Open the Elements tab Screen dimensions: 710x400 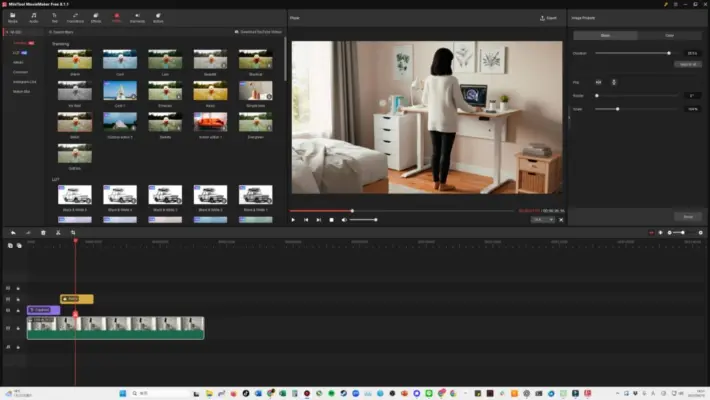click(x=137, y=18)
